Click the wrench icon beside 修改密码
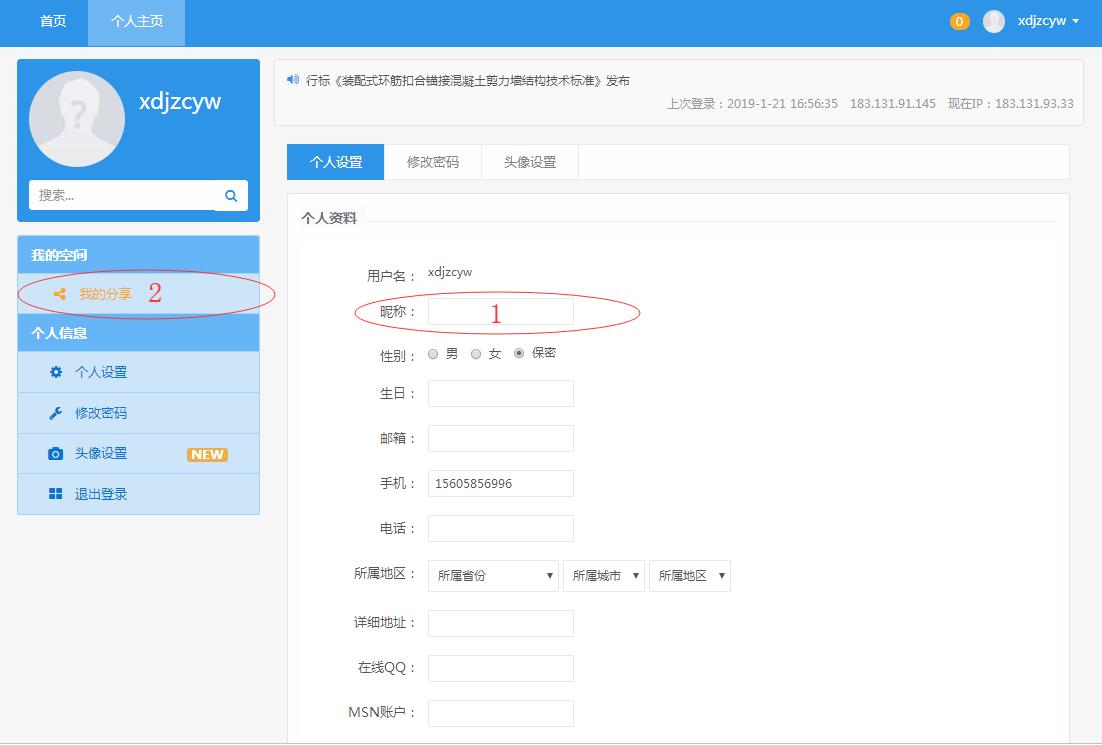Image resolution: width=1102 pixels, height=745 pixels. pyautogui.click(x=56, y=413)
